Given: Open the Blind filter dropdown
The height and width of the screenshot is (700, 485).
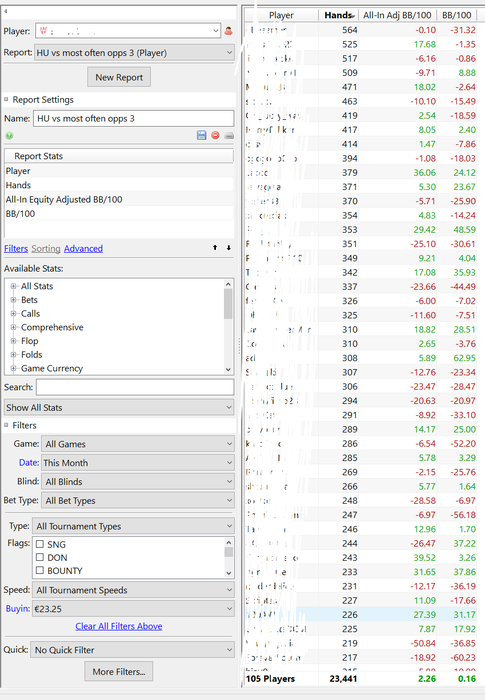Looking at the screenshot, I should 138,482.
